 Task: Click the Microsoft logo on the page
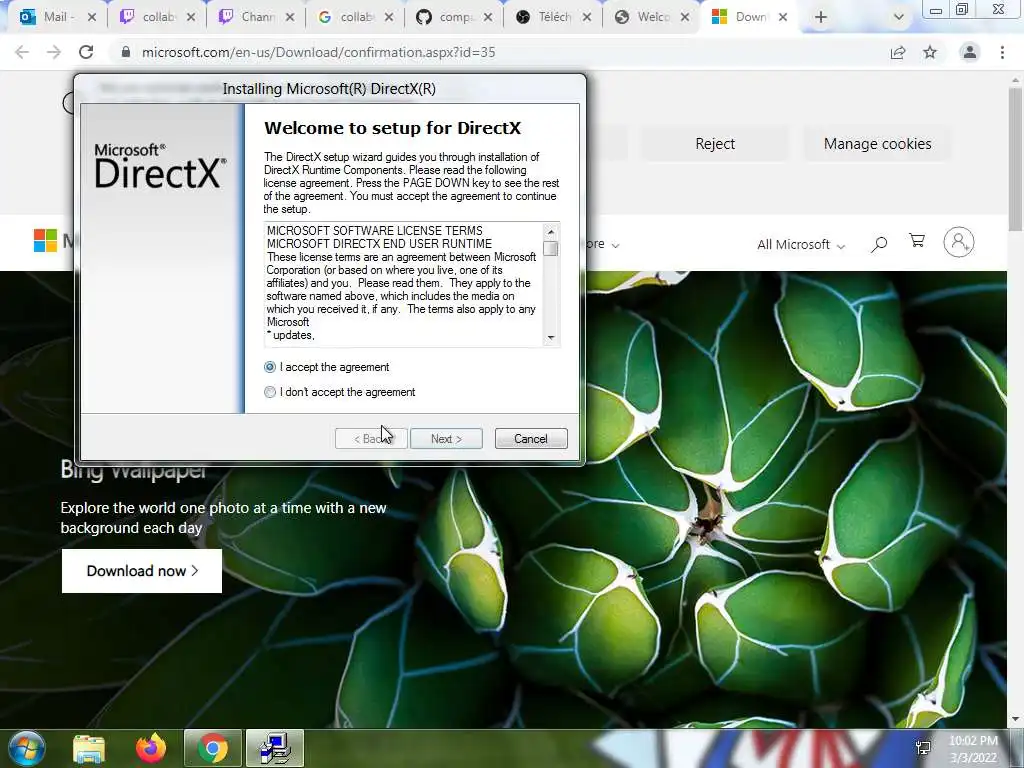click(x=46, y=240)
